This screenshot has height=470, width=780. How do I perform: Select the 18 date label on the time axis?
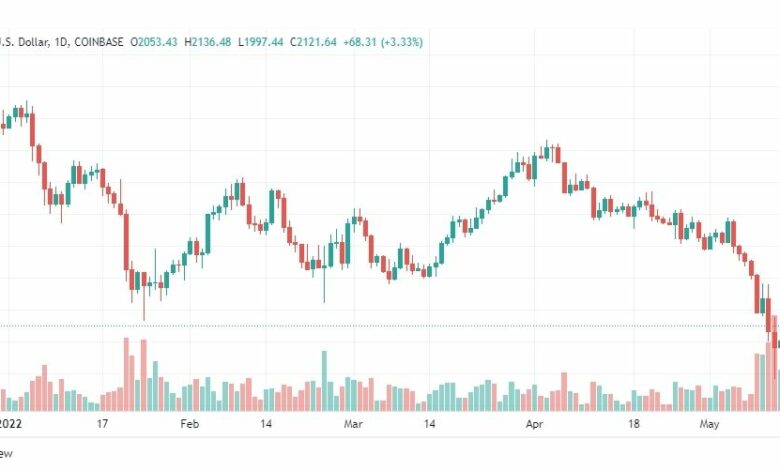pos(633,424)
